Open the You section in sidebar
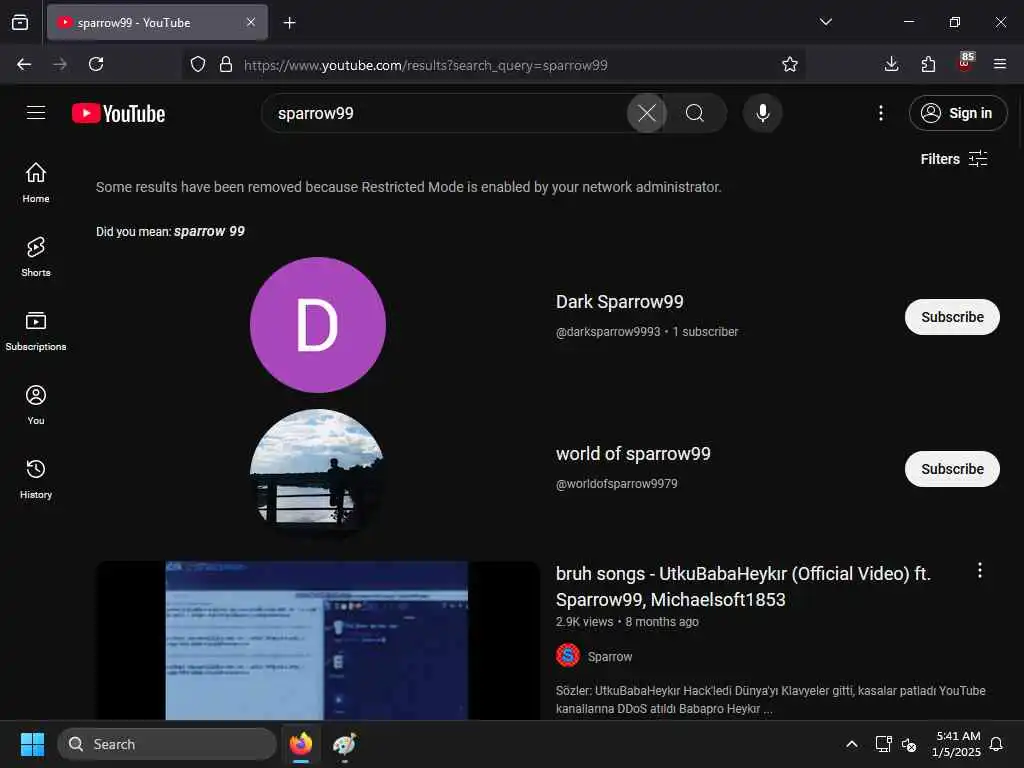 (36, 405)
